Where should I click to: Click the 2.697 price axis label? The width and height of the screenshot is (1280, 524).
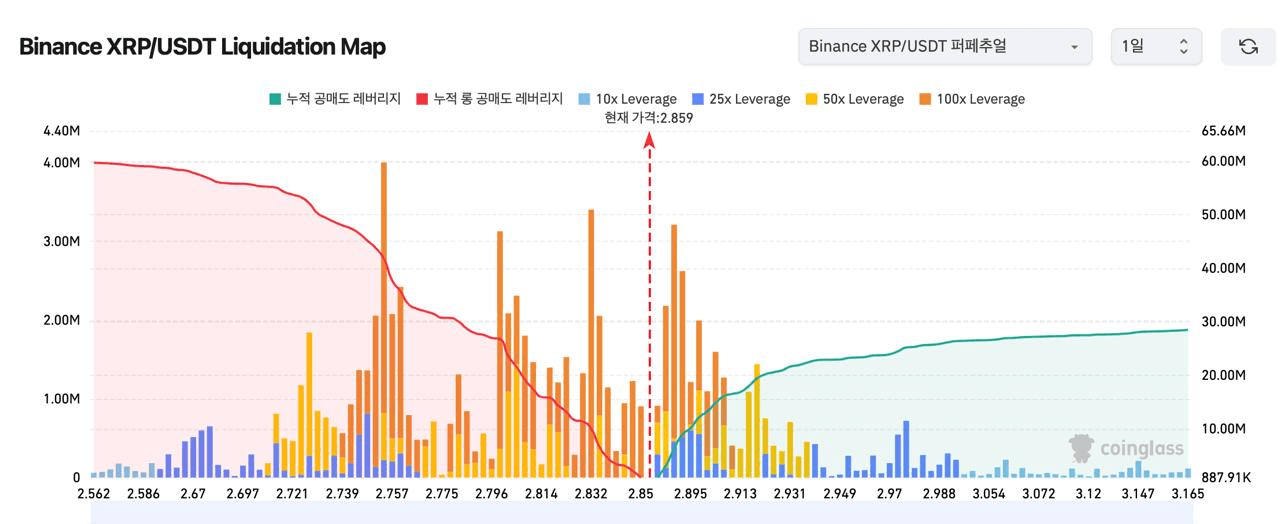point(242,493)
